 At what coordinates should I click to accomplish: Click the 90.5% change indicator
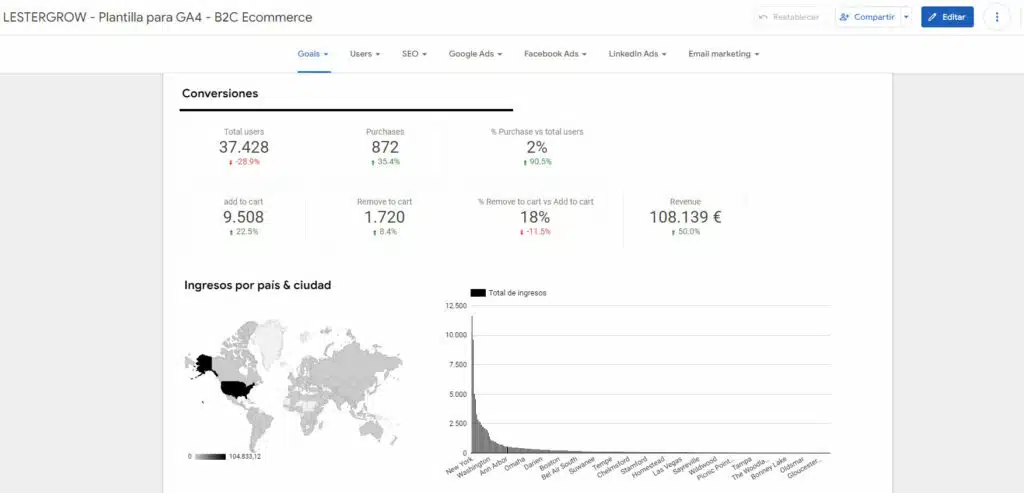pyautogui.click(x=537, y=162)
